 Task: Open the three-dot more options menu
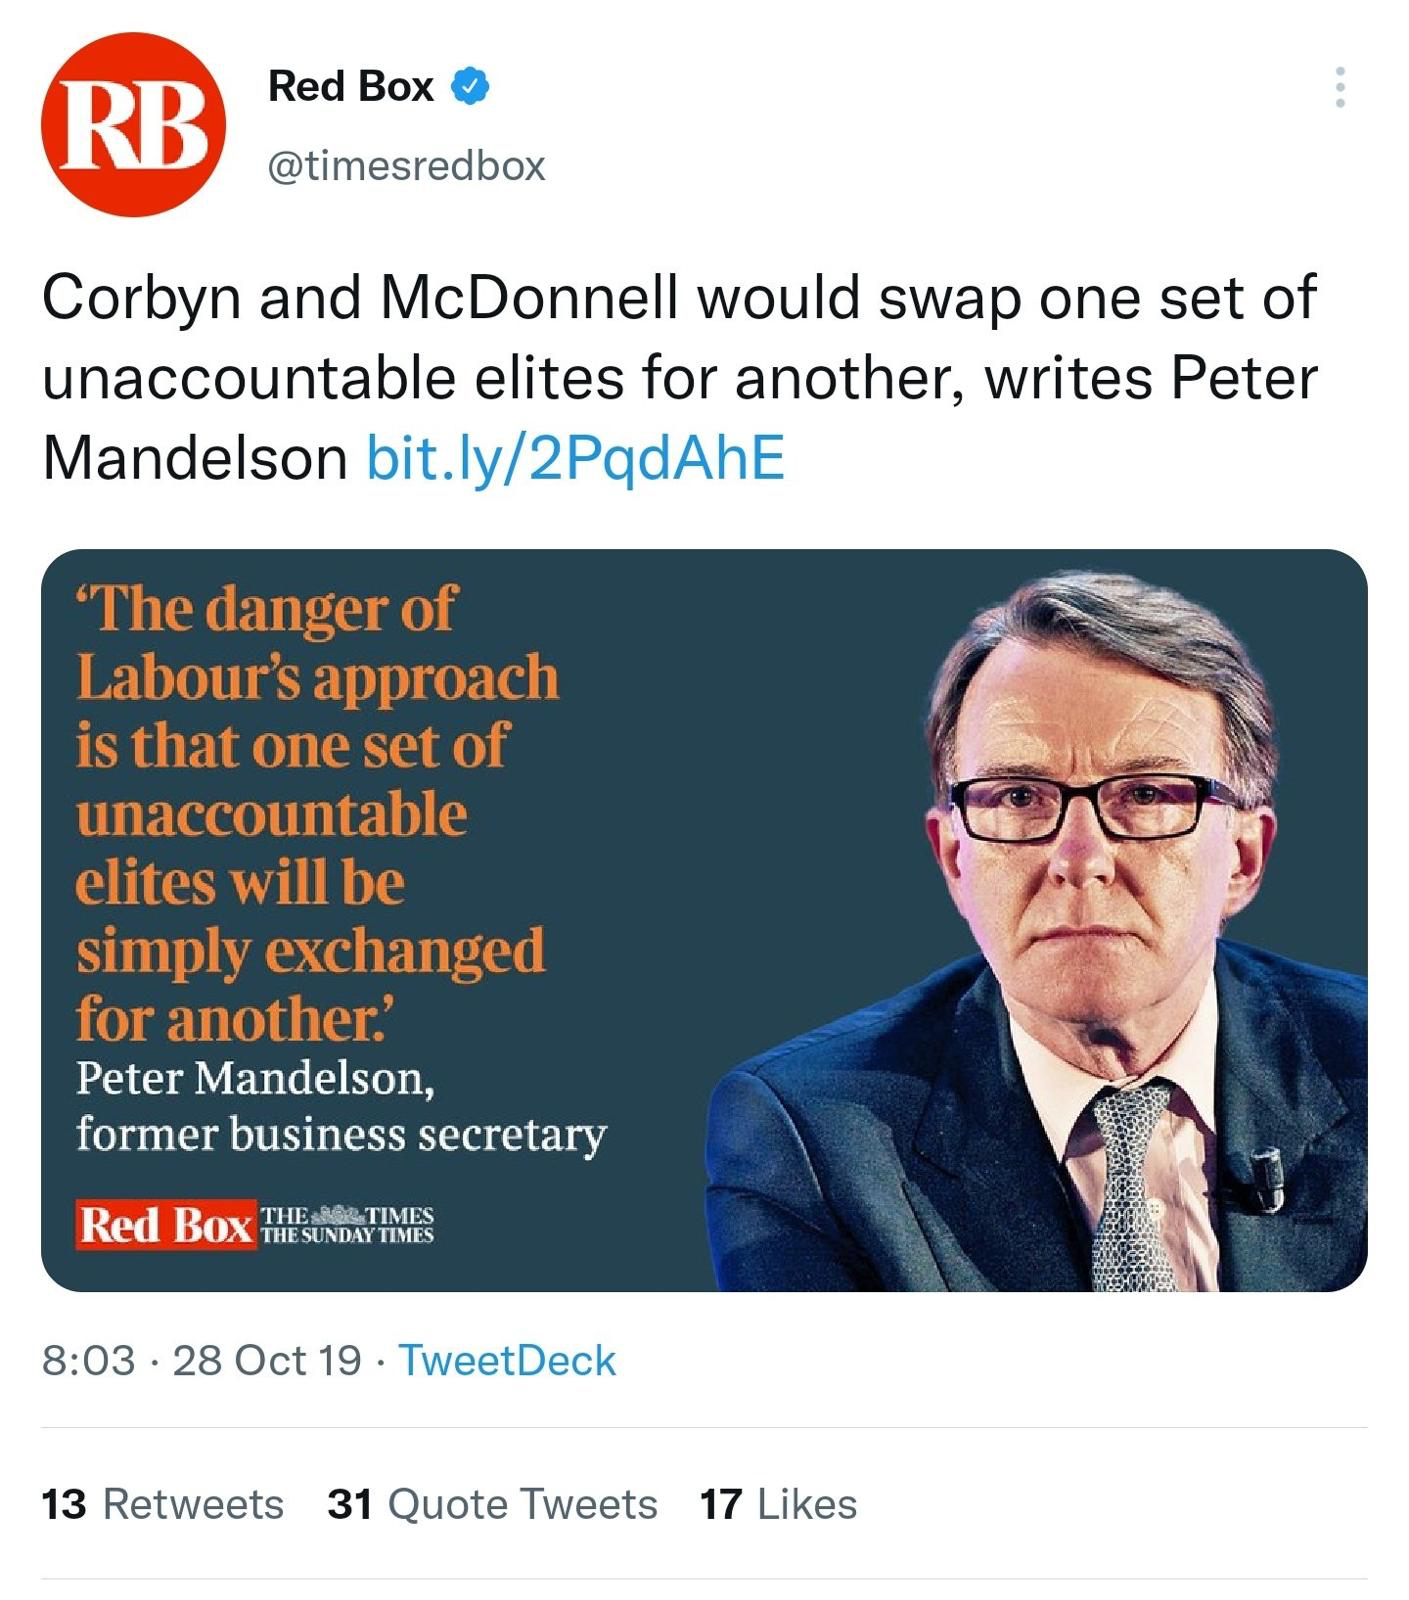click(x=1340, y=88)
